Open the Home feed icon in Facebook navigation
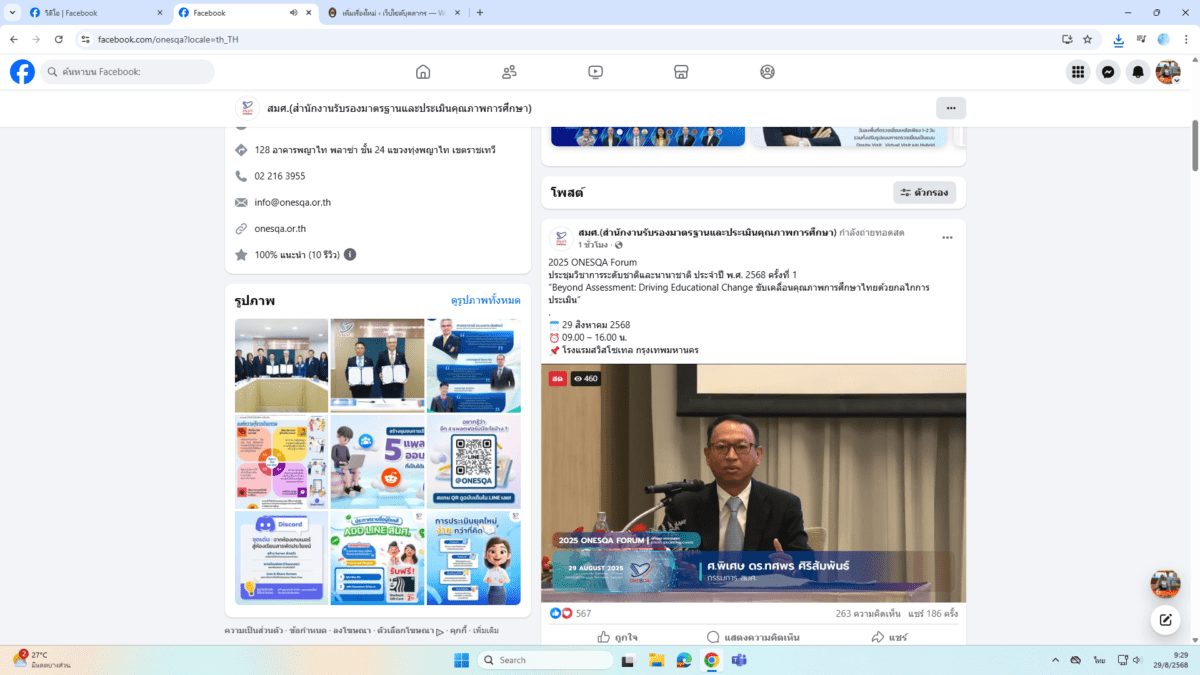Image resolution: width=1200 pixels, height=675 pixels. [x=423, y=72]
